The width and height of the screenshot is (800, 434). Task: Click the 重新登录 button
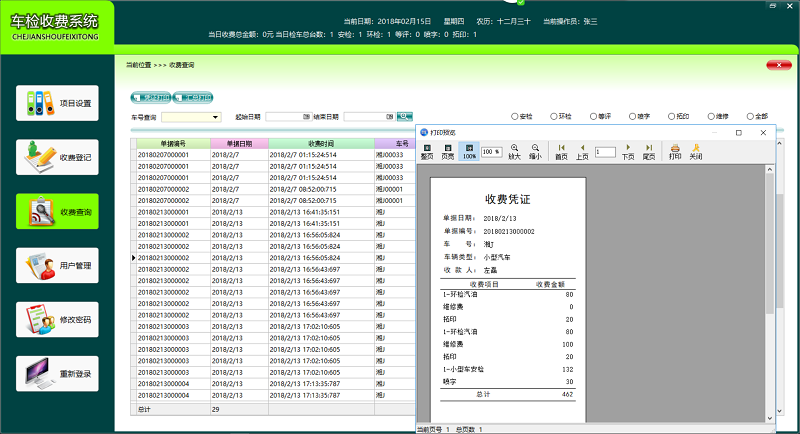point(58,374)
